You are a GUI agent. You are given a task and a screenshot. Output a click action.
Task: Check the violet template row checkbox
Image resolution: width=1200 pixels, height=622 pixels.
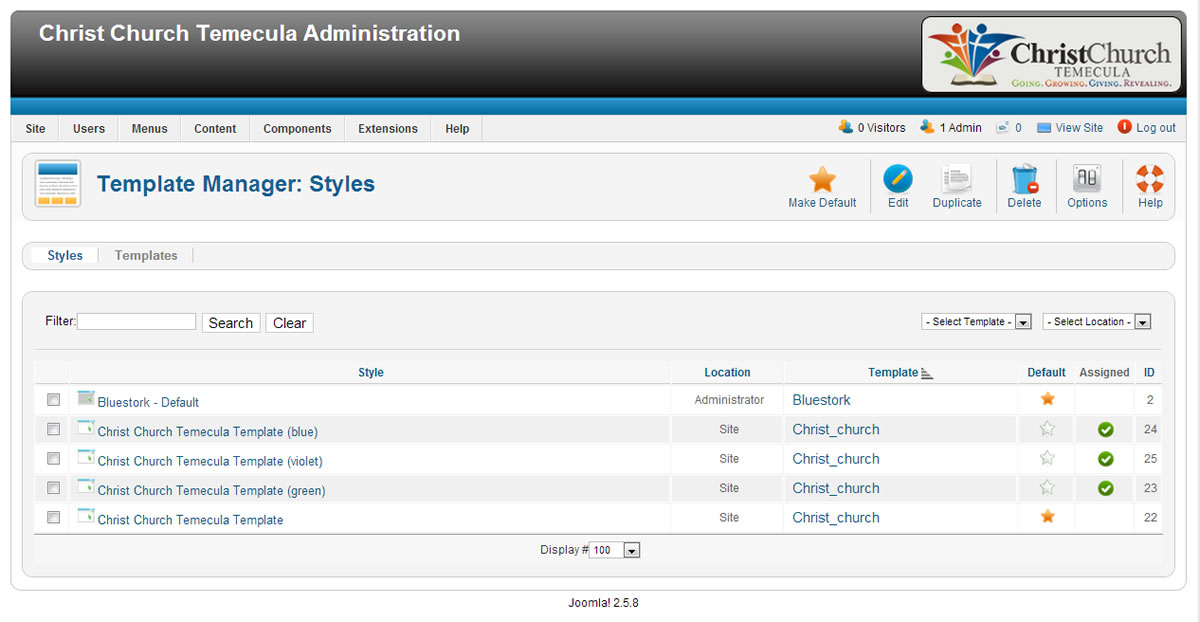click(53, 459)
